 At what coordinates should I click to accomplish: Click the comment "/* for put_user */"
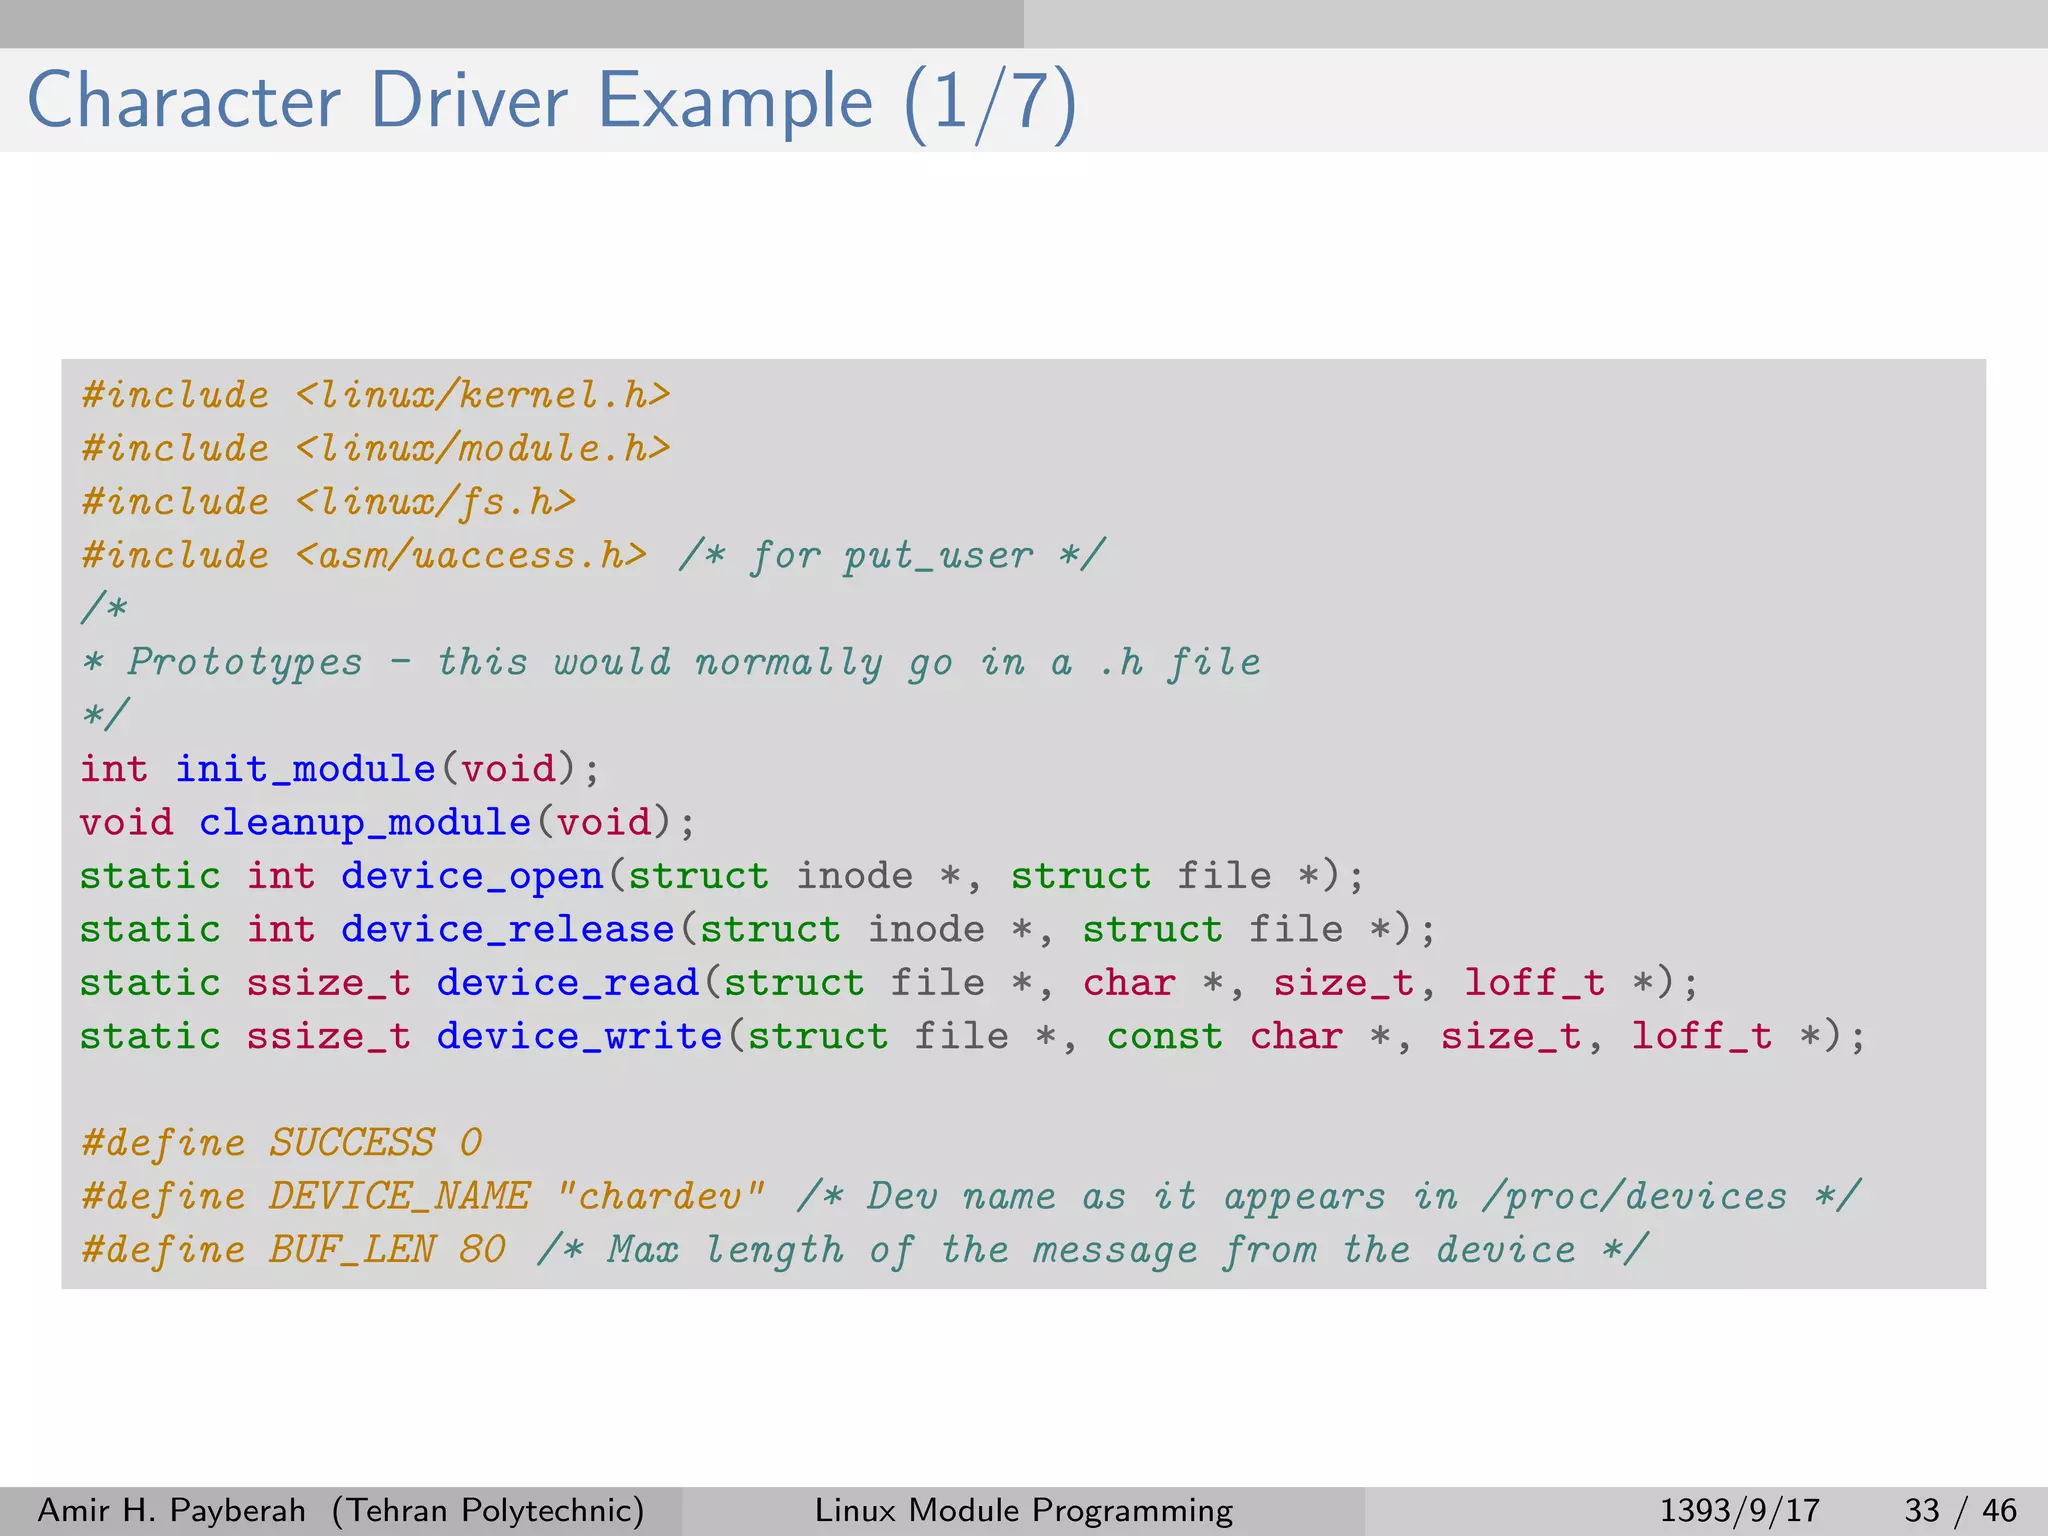[892, 556]
